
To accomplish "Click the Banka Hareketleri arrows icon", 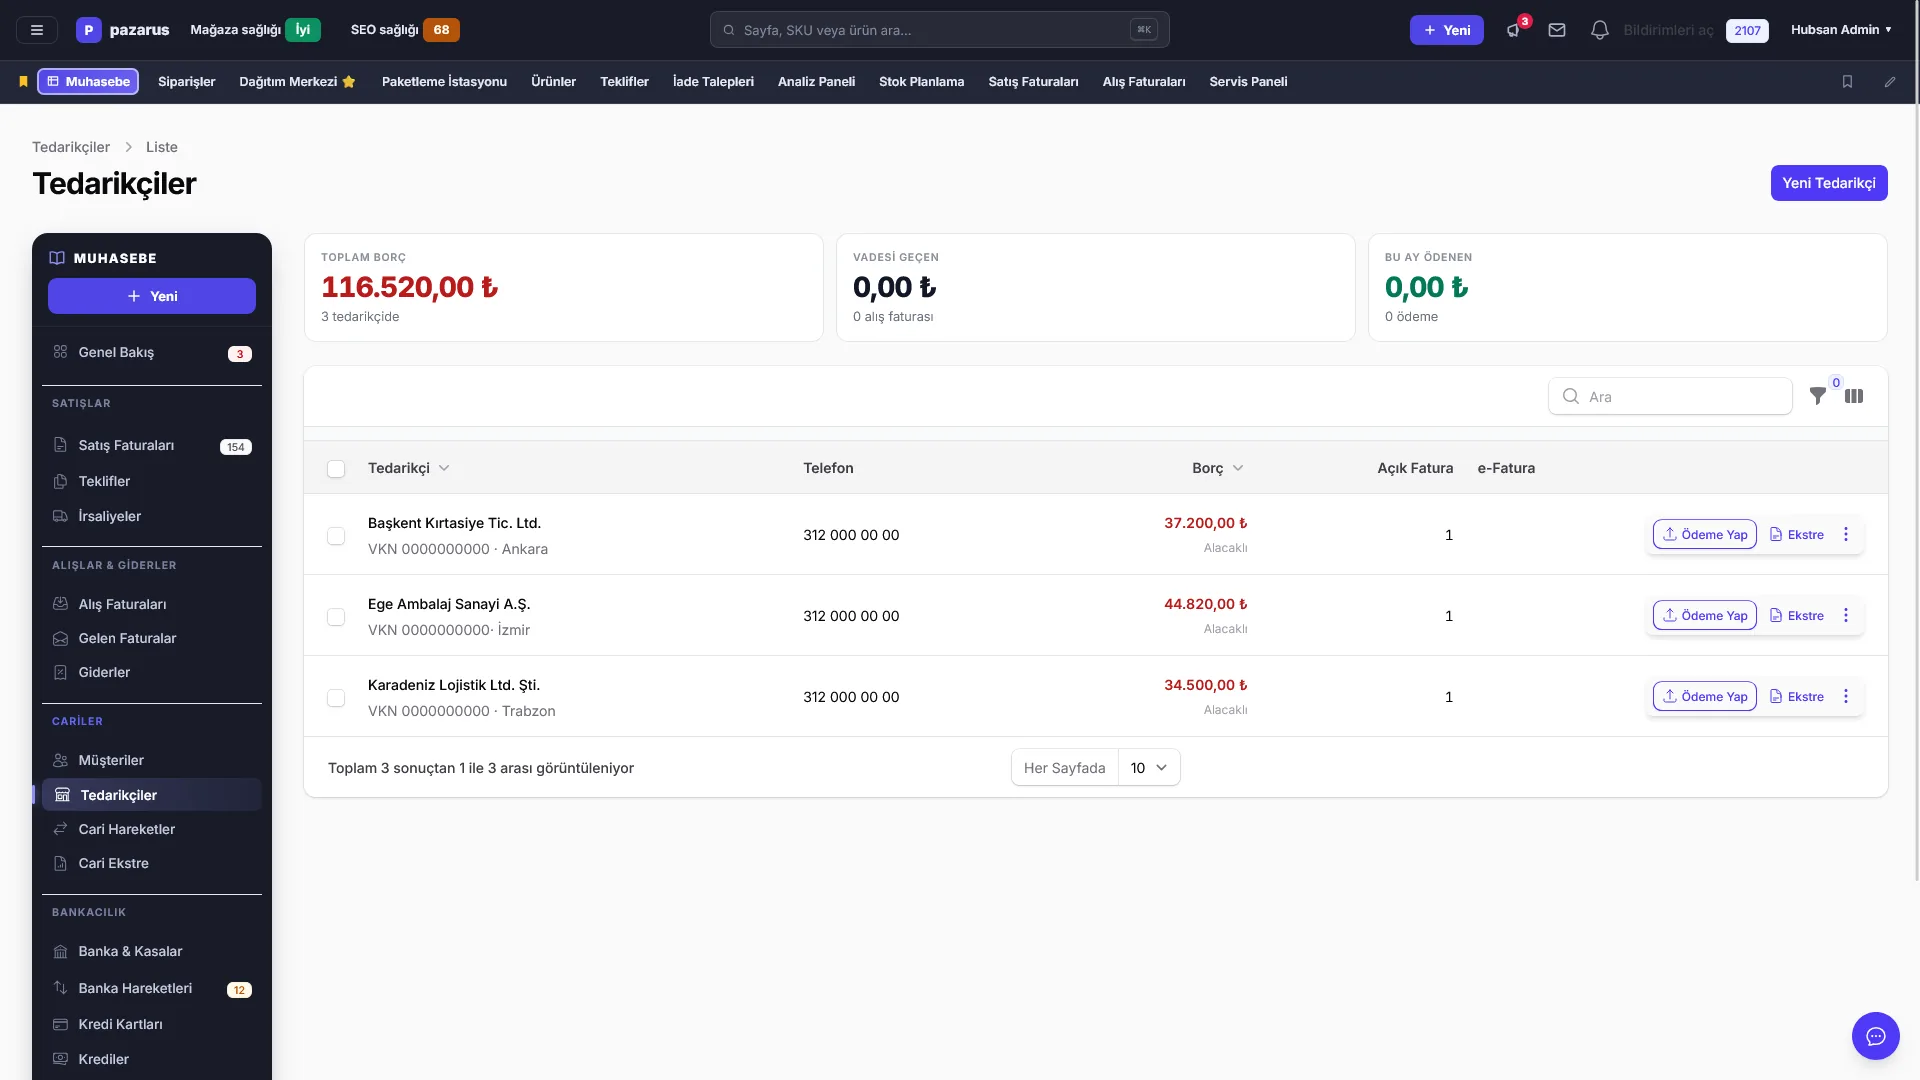I will coord(60,988).
